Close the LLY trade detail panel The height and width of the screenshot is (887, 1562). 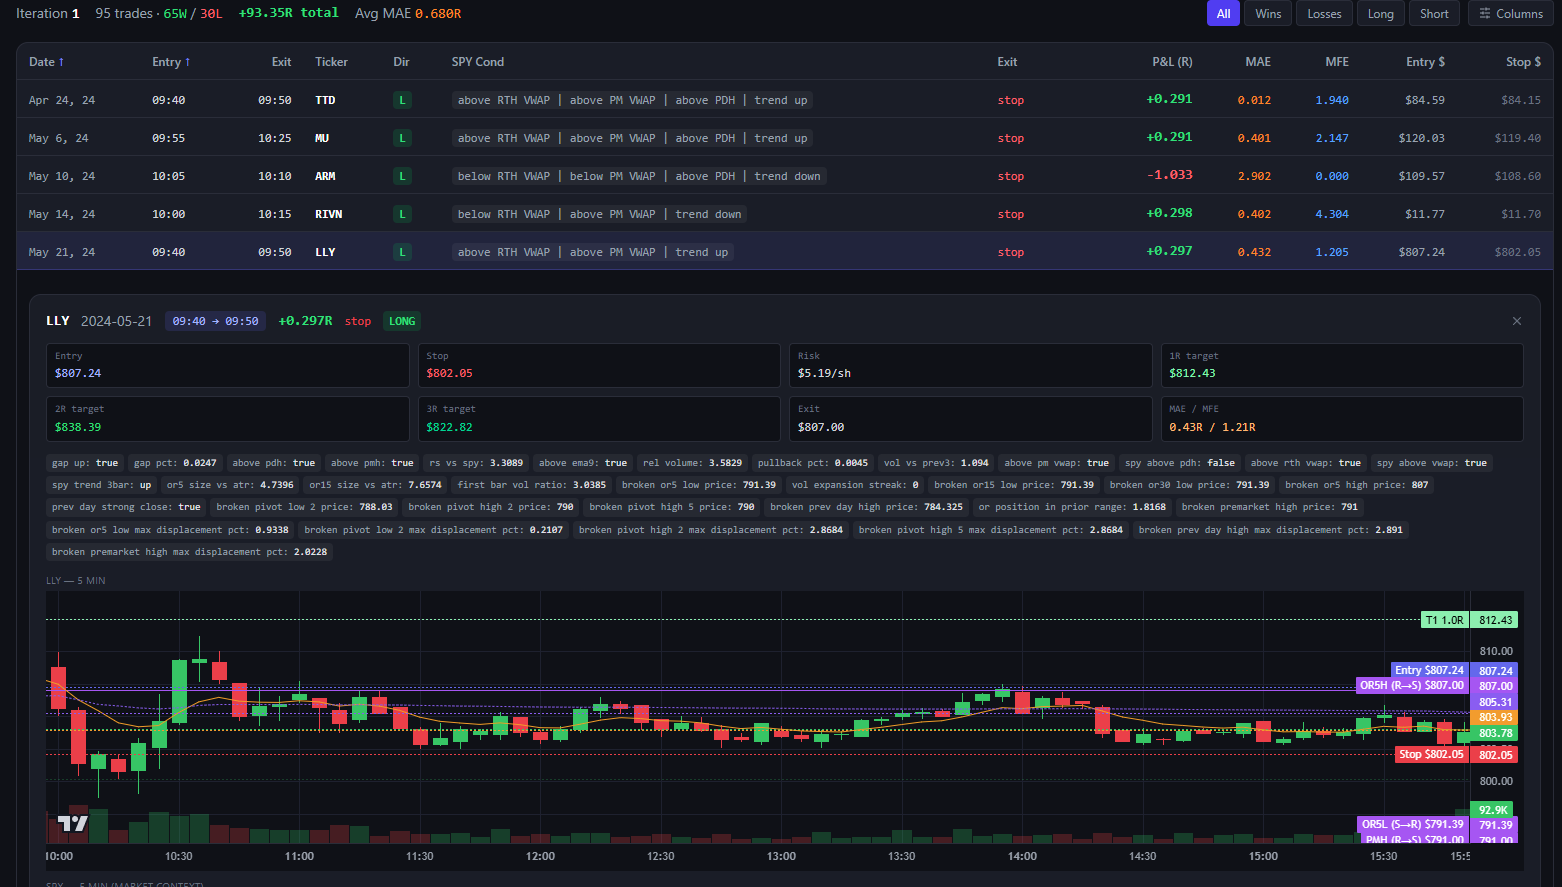coord(1517,321)
